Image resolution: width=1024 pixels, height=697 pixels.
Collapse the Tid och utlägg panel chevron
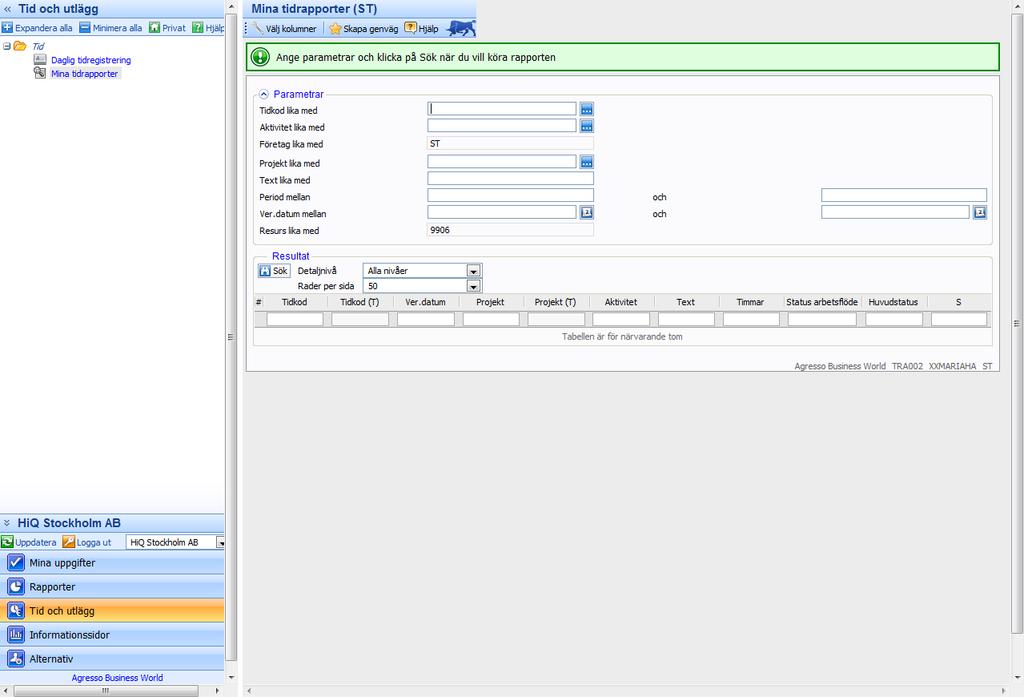pos(8,9)
